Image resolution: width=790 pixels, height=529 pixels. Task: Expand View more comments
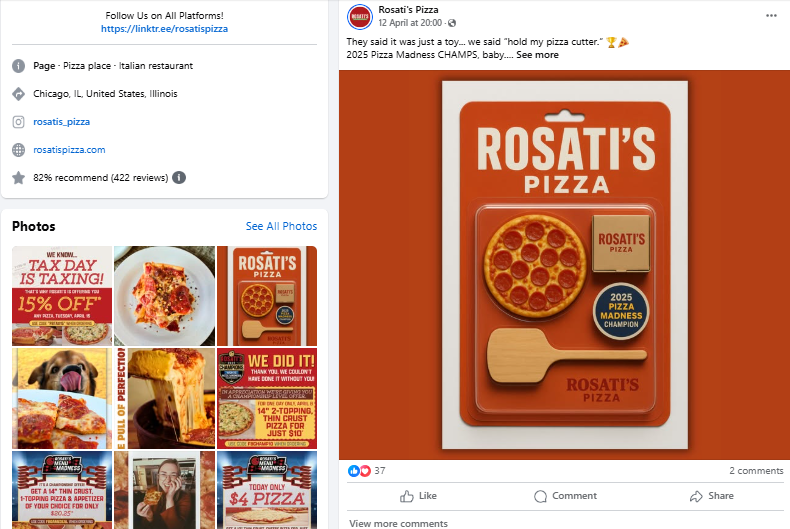point(398,523)
